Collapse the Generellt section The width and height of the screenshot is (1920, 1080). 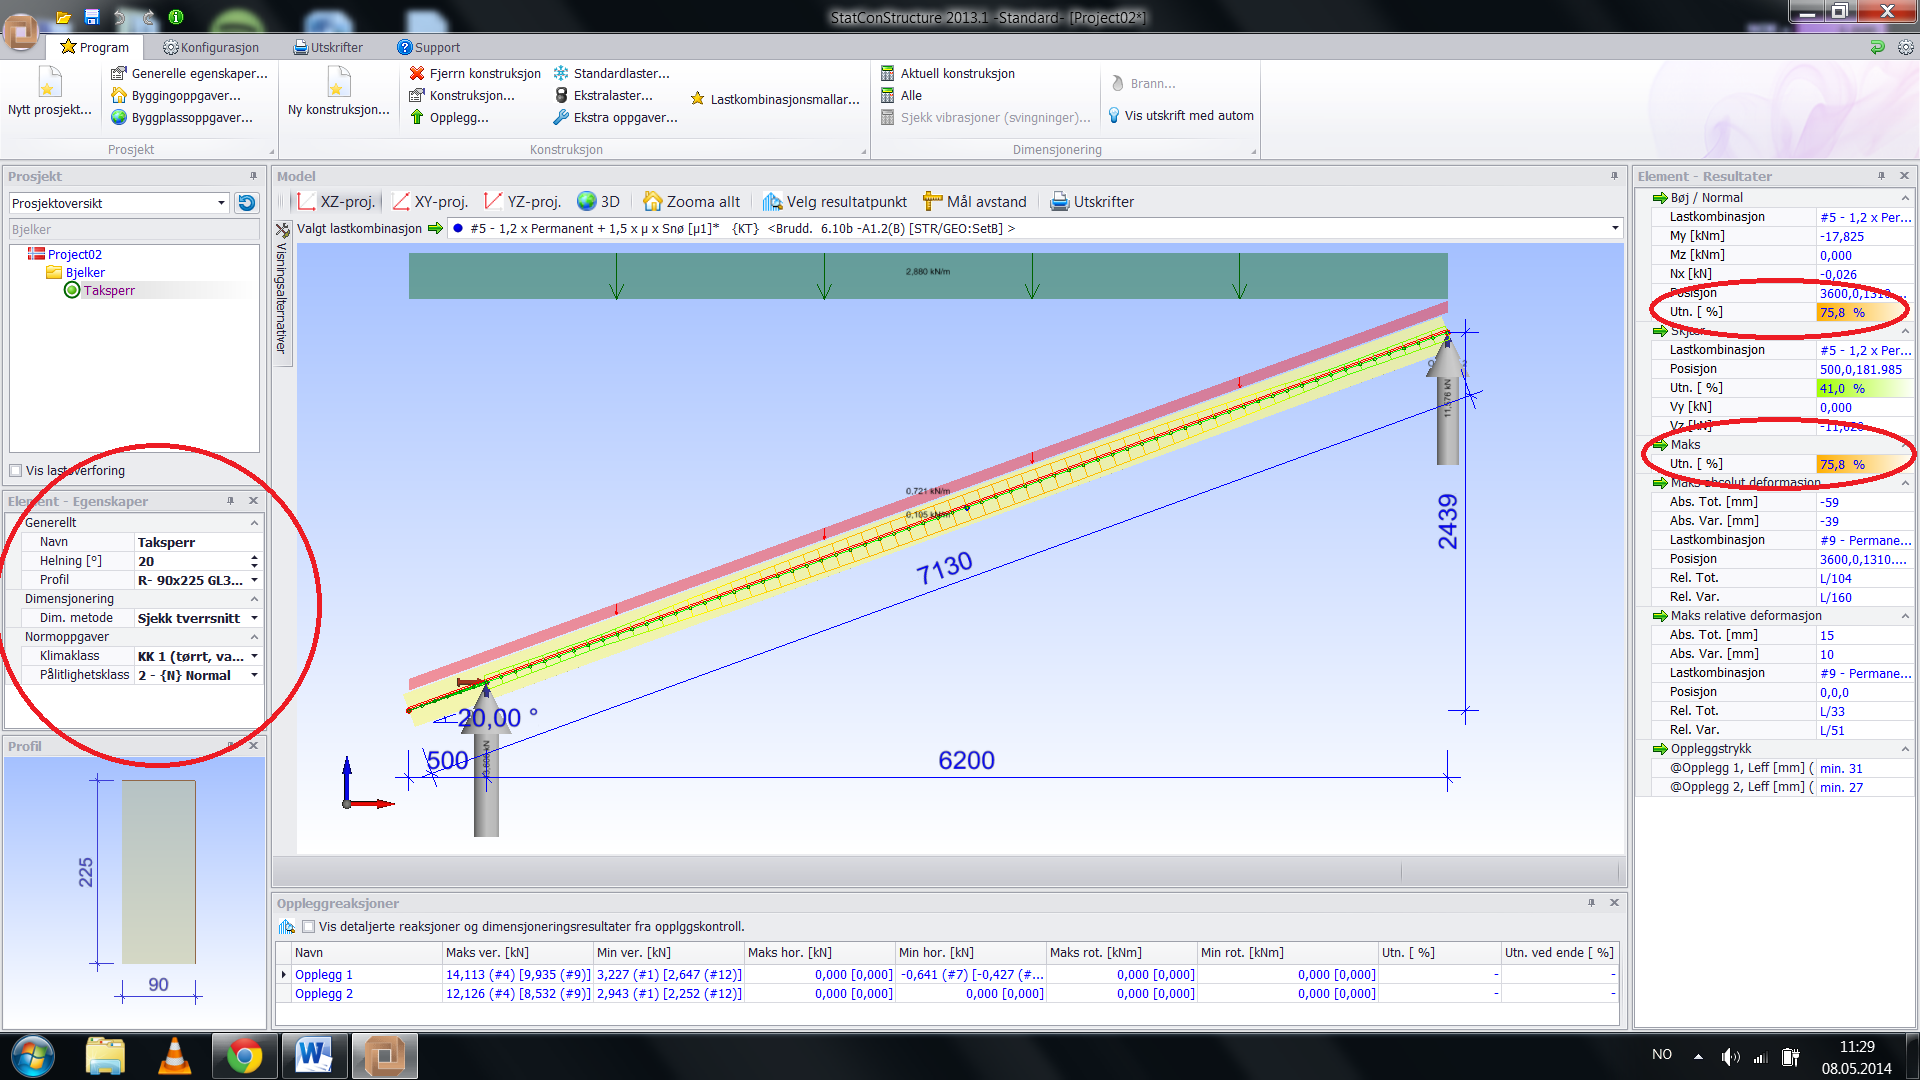pyautogui.click(x=254, y=523)
